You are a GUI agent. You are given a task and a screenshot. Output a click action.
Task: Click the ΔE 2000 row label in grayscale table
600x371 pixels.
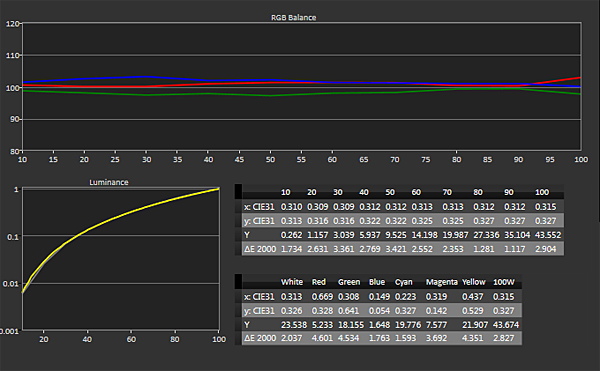[260, 249]
